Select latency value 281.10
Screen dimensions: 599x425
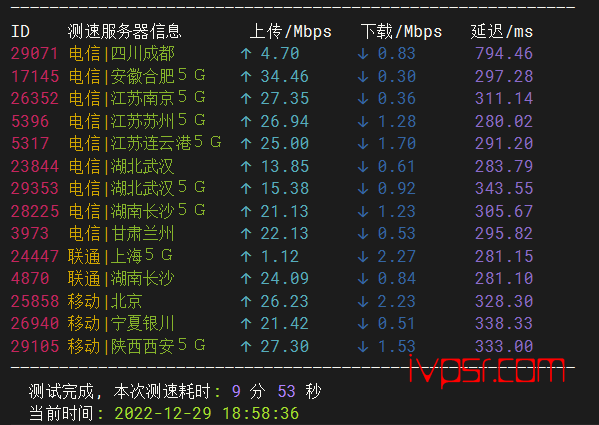tap(504, 279)
